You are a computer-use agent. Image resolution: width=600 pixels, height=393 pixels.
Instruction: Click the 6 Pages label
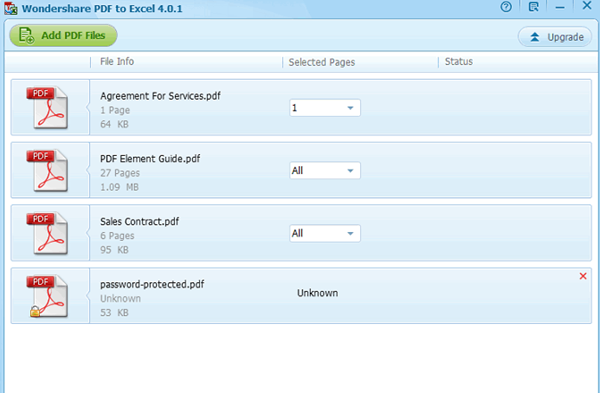tap(117, 236)
